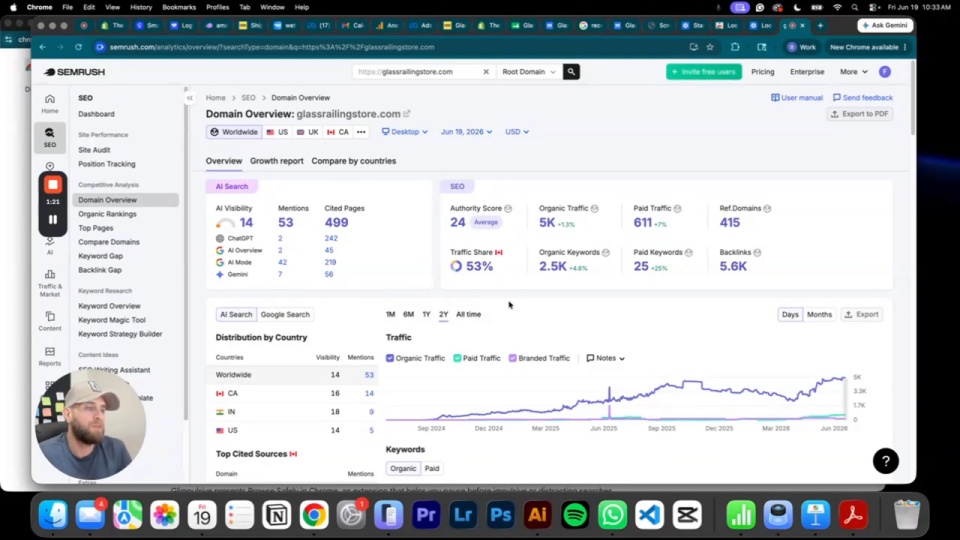Click the Worldwide row in country table
This screenshot has height=540, width=960.
pos(294,375)
